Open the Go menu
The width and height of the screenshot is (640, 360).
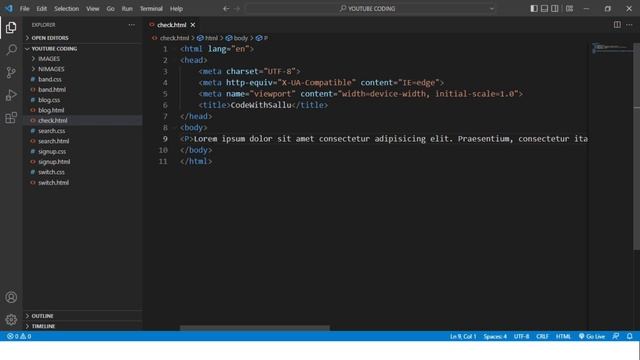coord(110,9)
